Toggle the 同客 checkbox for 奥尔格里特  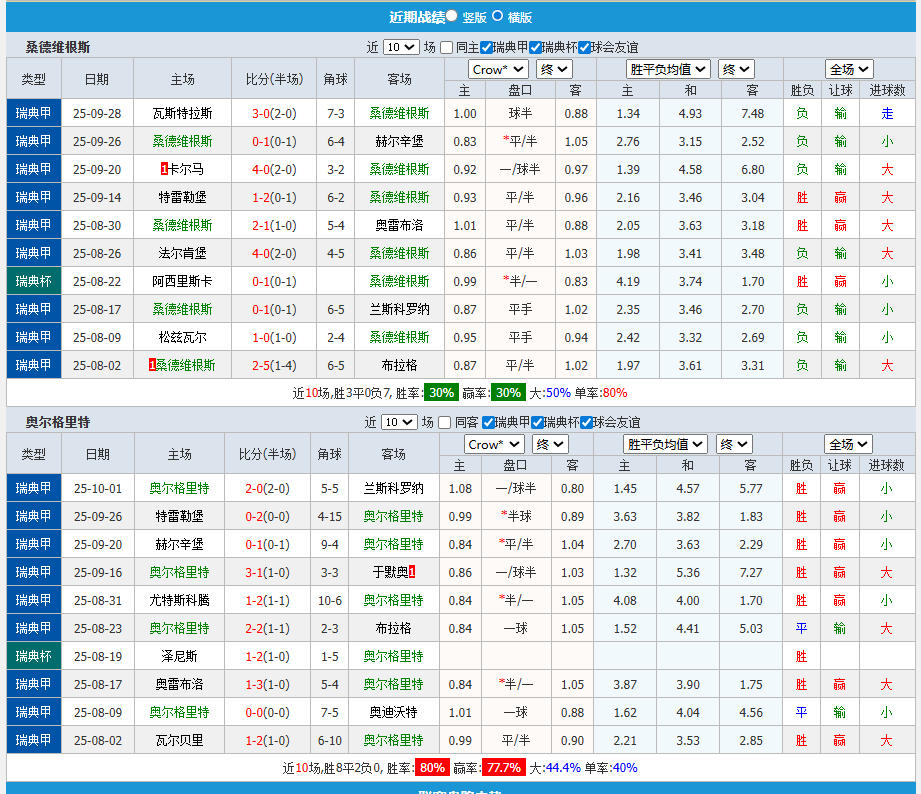coord(446,422)
